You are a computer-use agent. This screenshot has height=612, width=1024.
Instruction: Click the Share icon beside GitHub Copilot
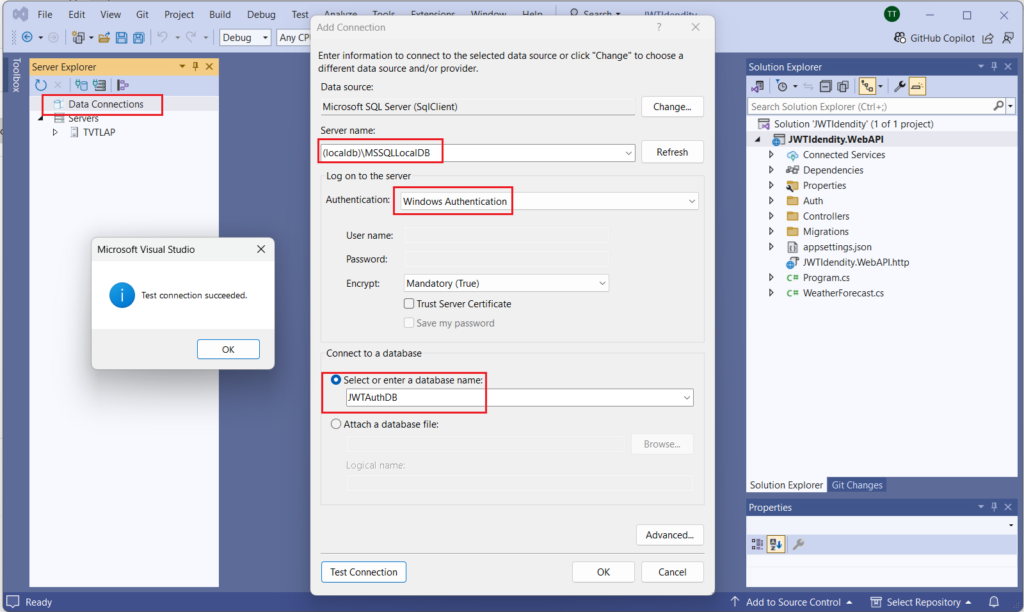tap(988, 38)
